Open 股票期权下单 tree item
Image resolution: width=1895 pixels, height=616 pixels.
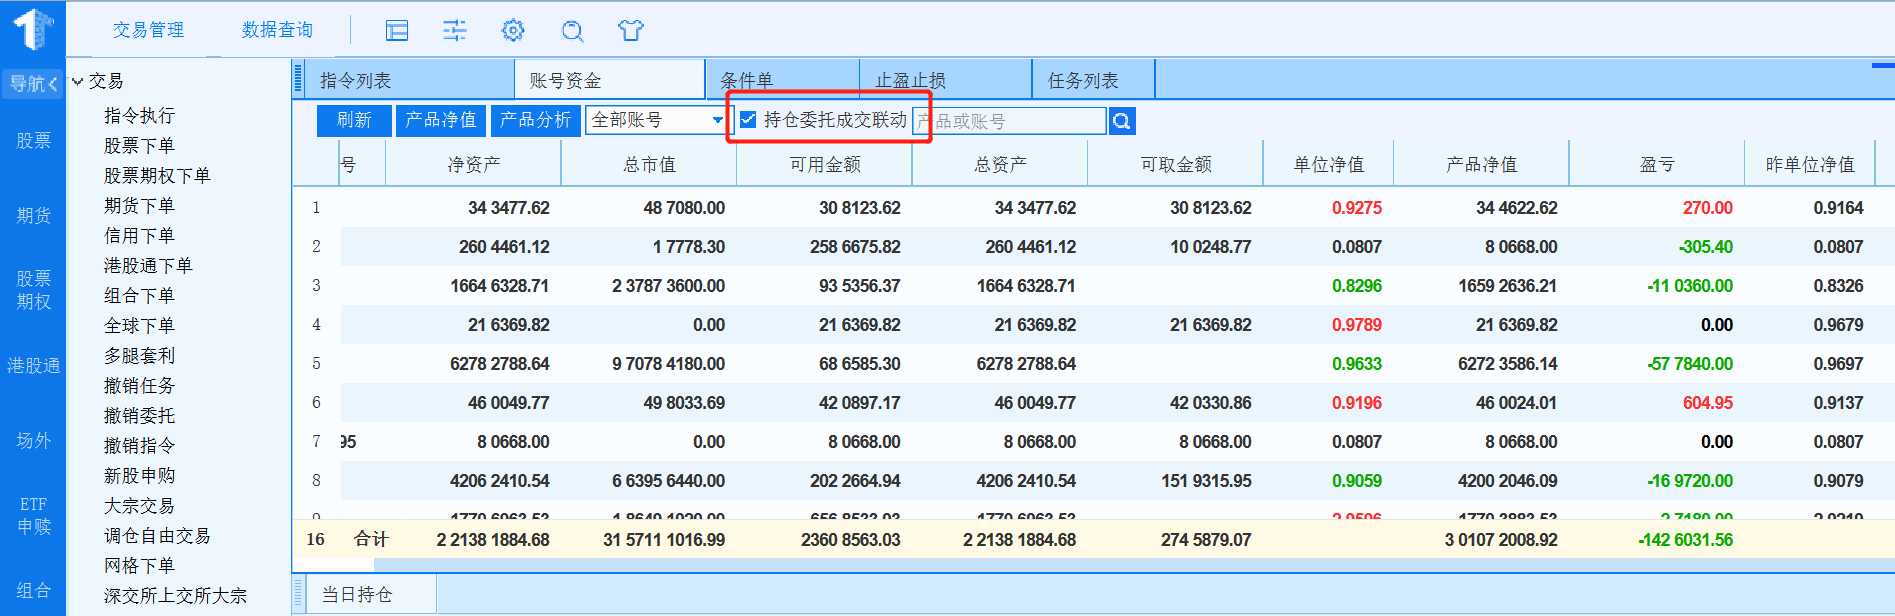(x=157, y=176)
